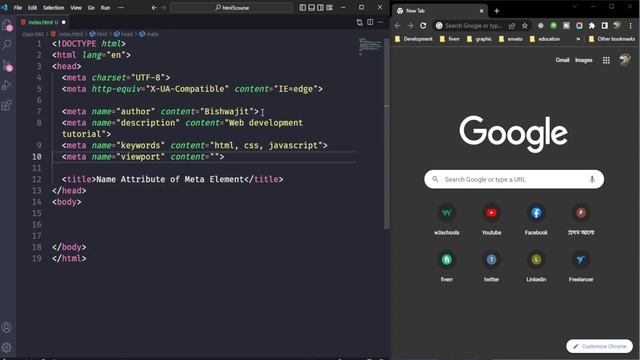This screenshot has height=360, width=640.
Task: Expand the index.html breadcrumb item
Action: 67,34
